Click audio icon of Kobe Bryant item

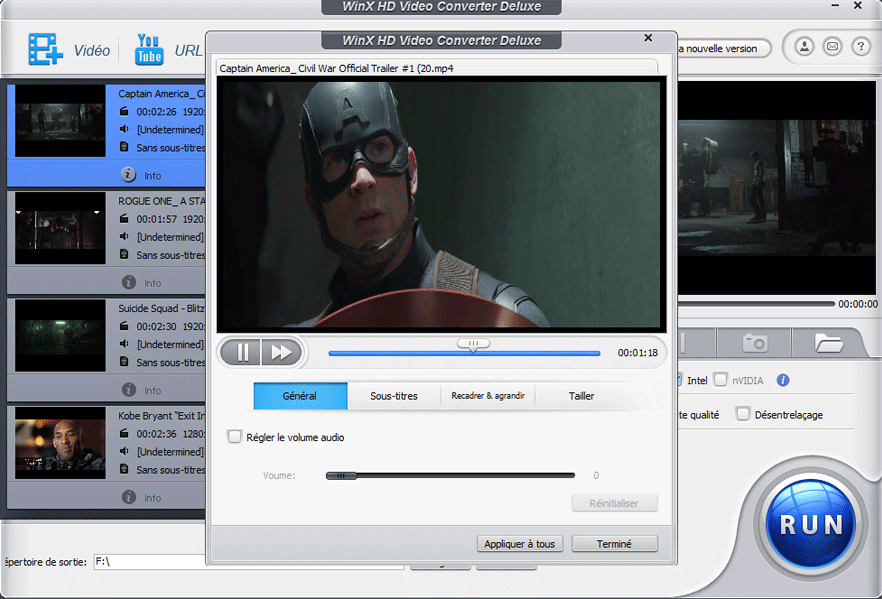(x=124, y=451)
